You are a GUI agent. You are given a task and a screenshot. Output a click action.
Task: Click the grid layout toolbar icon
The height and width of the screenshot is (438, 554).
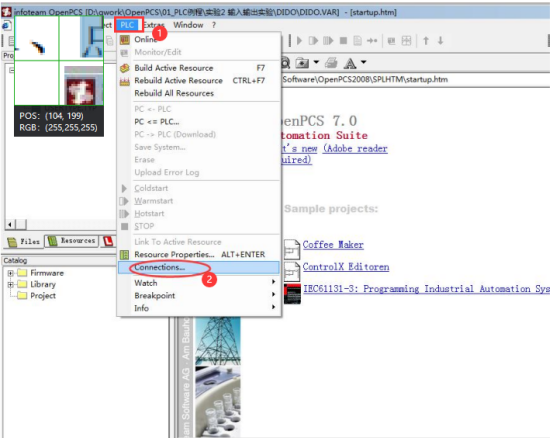406,41
